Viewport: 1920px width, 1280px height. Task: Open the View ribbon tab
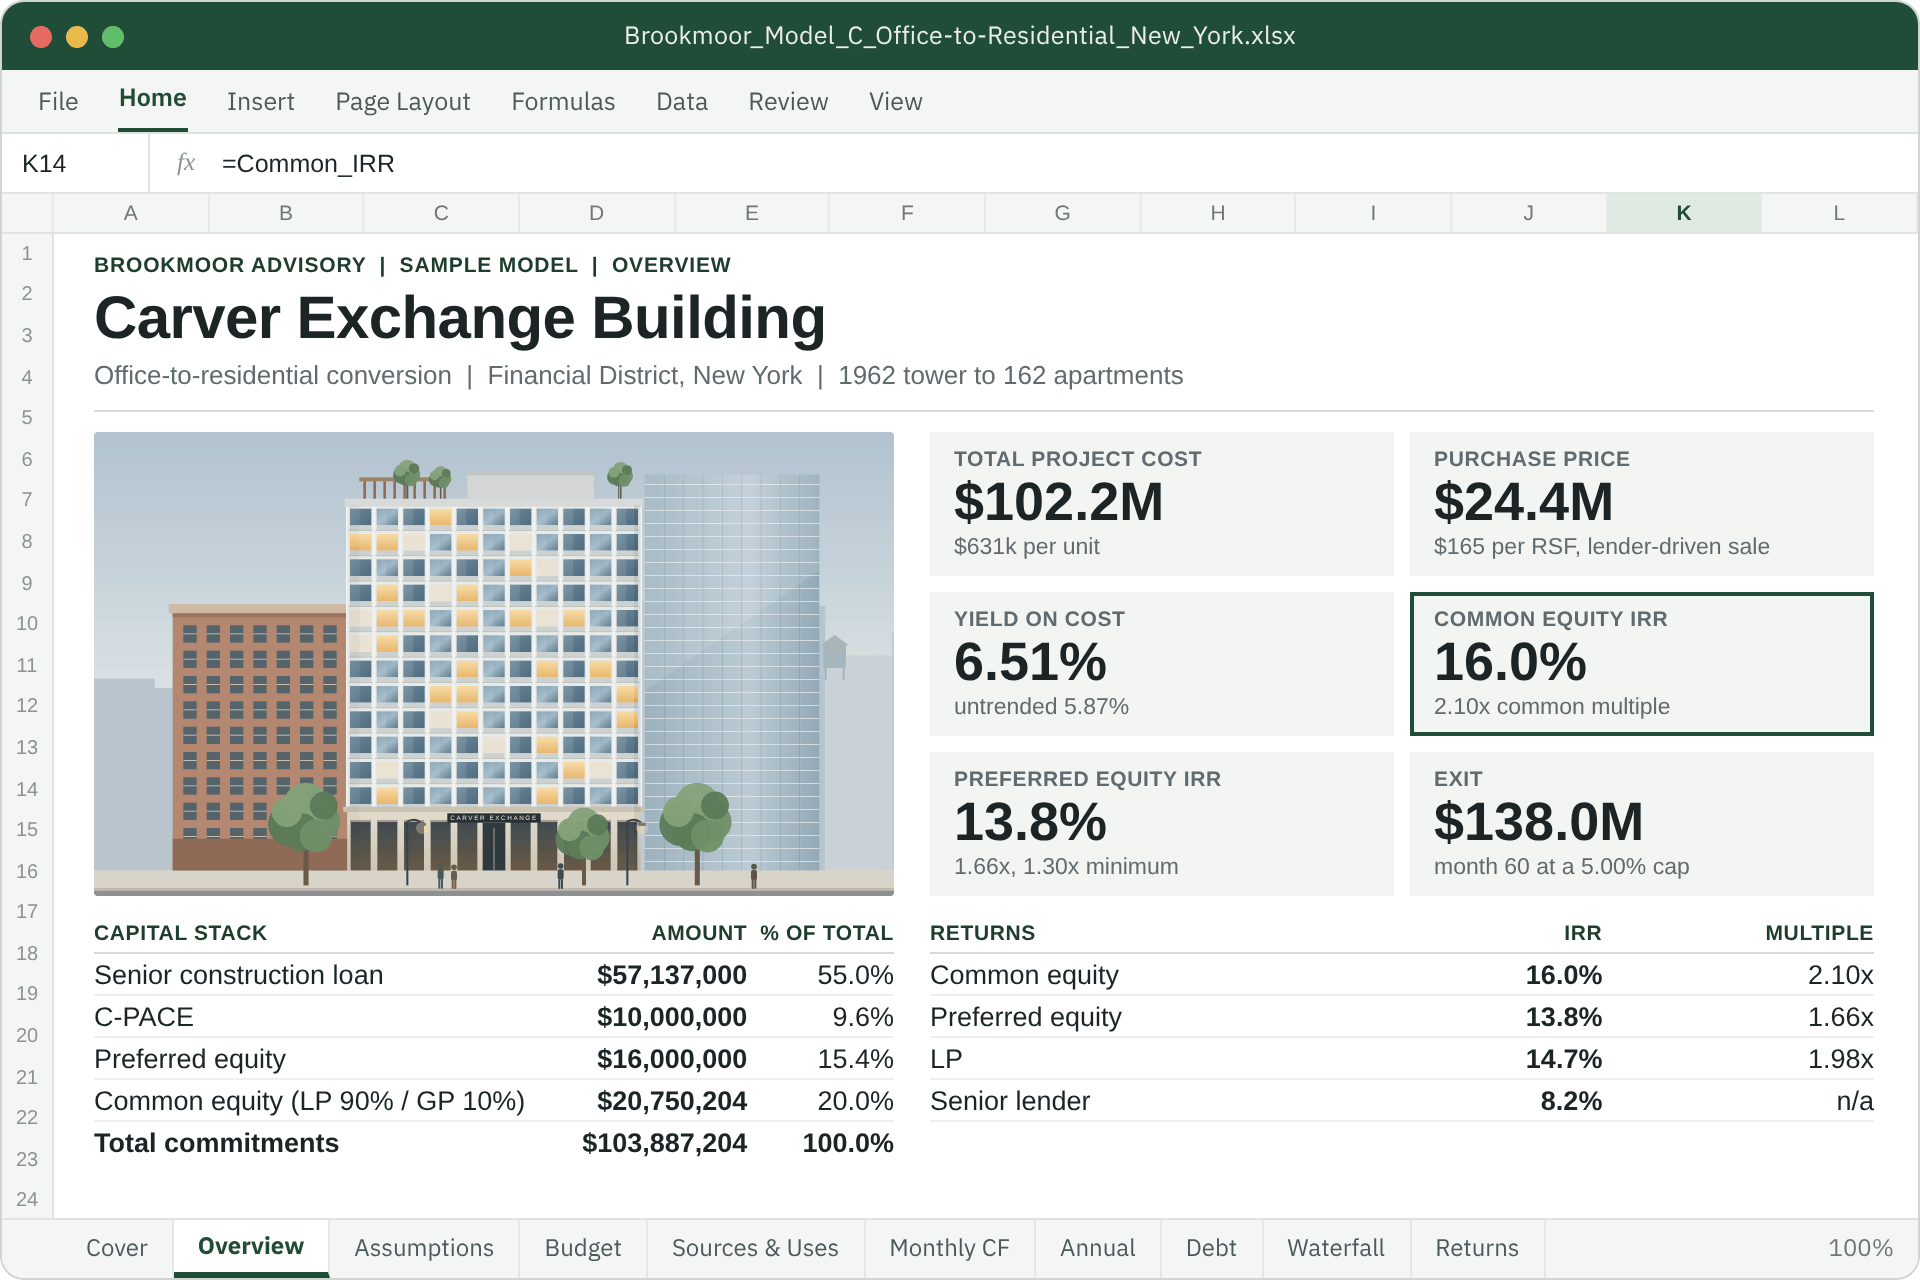click(895, 101)
